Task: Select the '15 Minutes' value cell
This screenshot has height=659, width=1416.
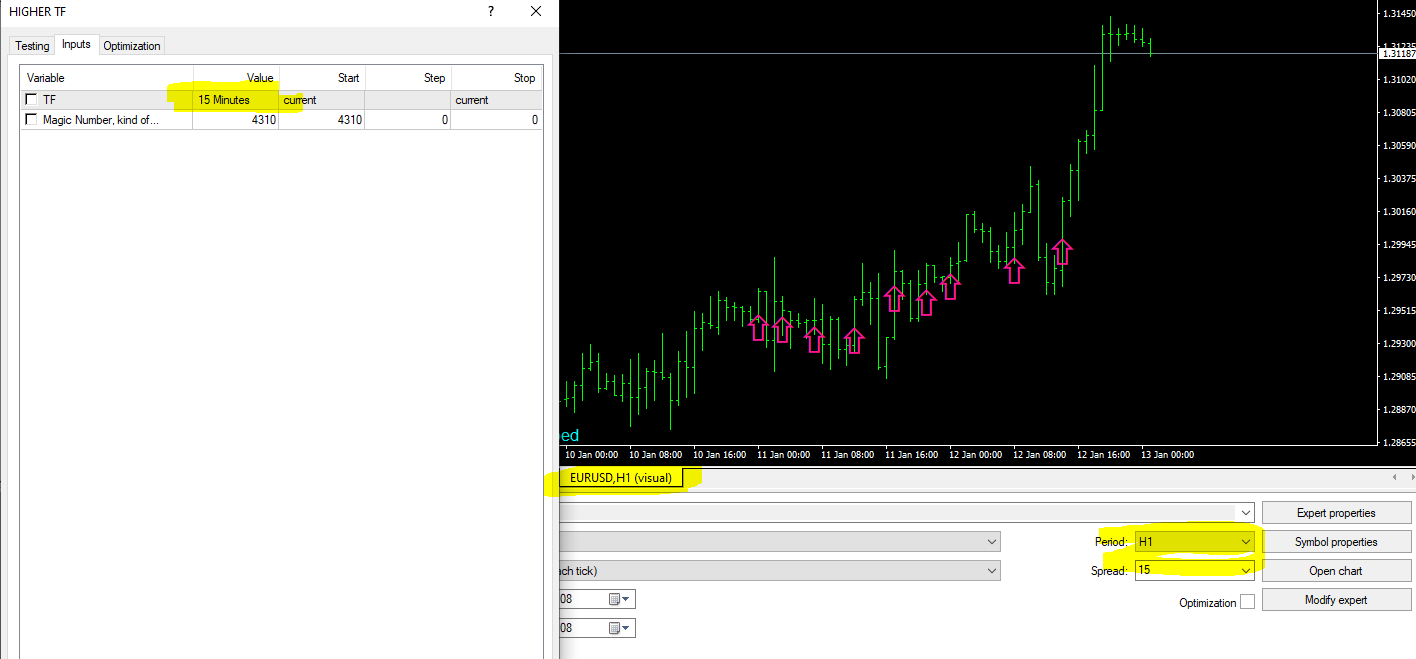Action: pyautogui.click(x=236, y=100)
